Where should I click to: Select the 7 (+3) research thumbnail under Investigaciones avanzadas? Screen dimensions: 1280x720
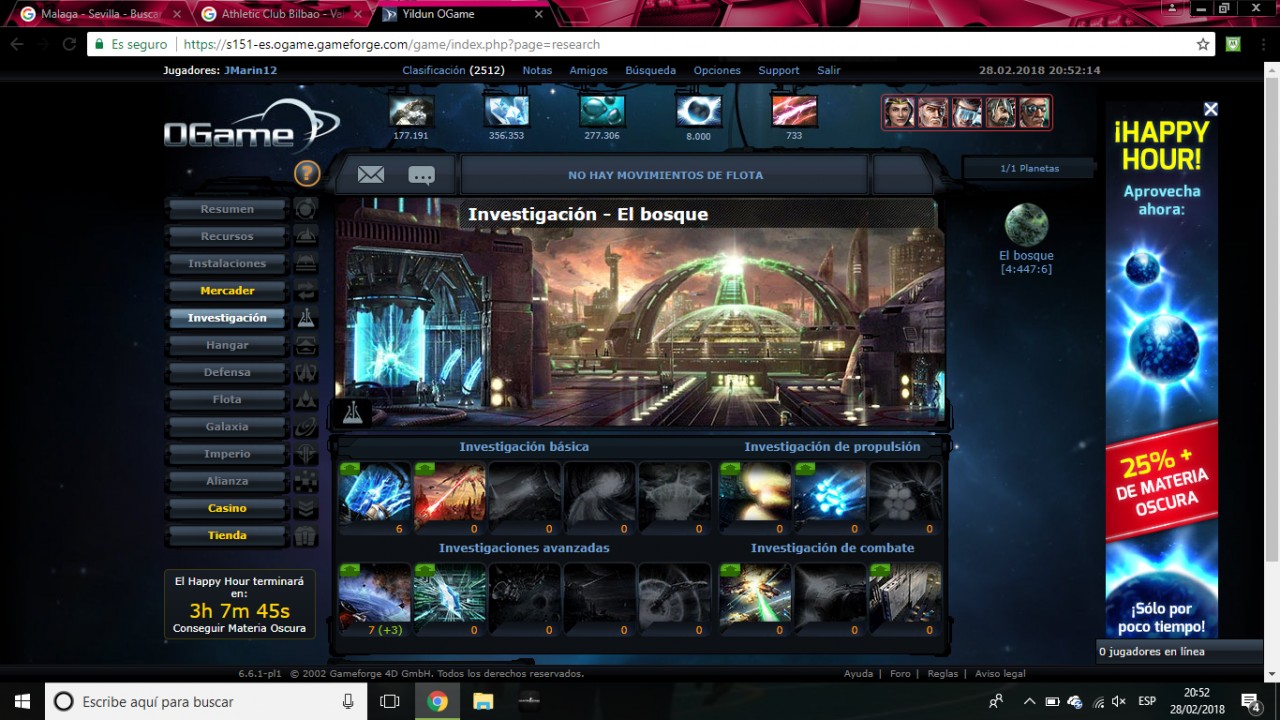click(x=375, y=598)
